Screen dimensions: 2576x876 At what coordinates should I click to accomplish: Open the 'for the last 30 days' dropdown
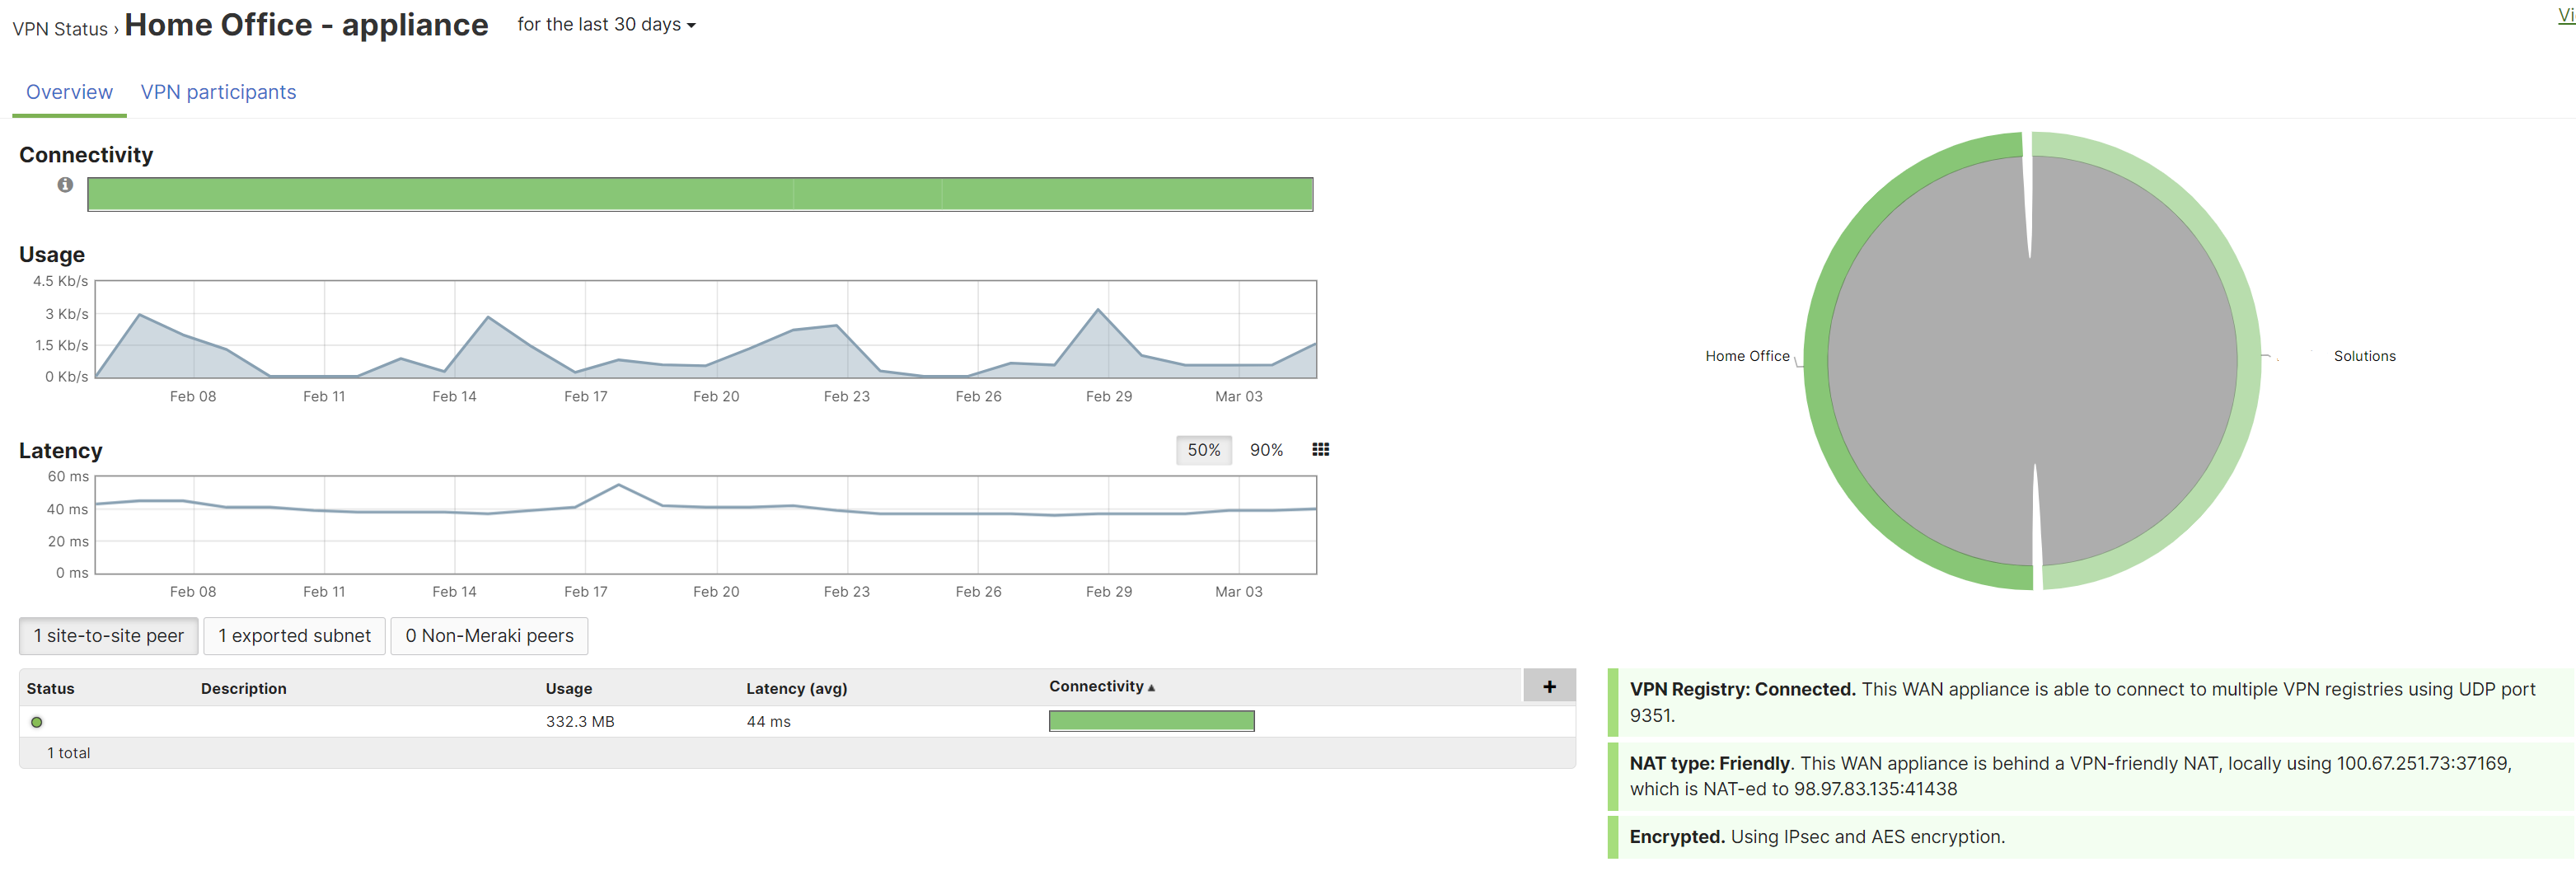pos(606,25)
